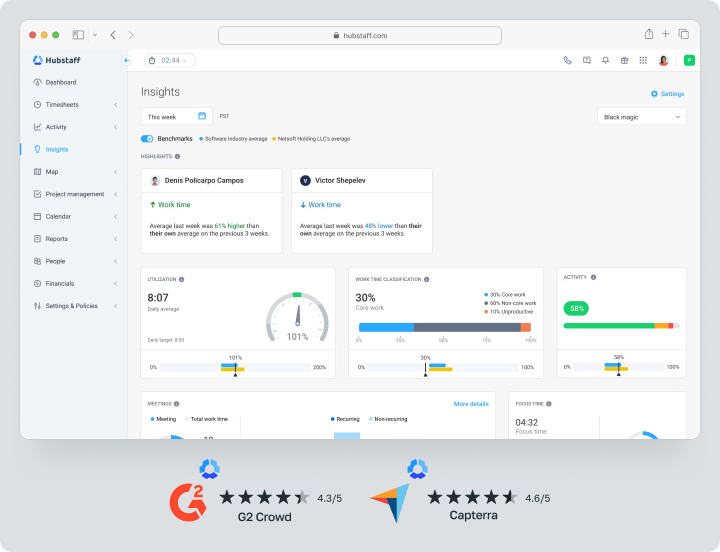Click the Activity card info icon
This screenshot has width=720, height=552.
tap(593, 277)
